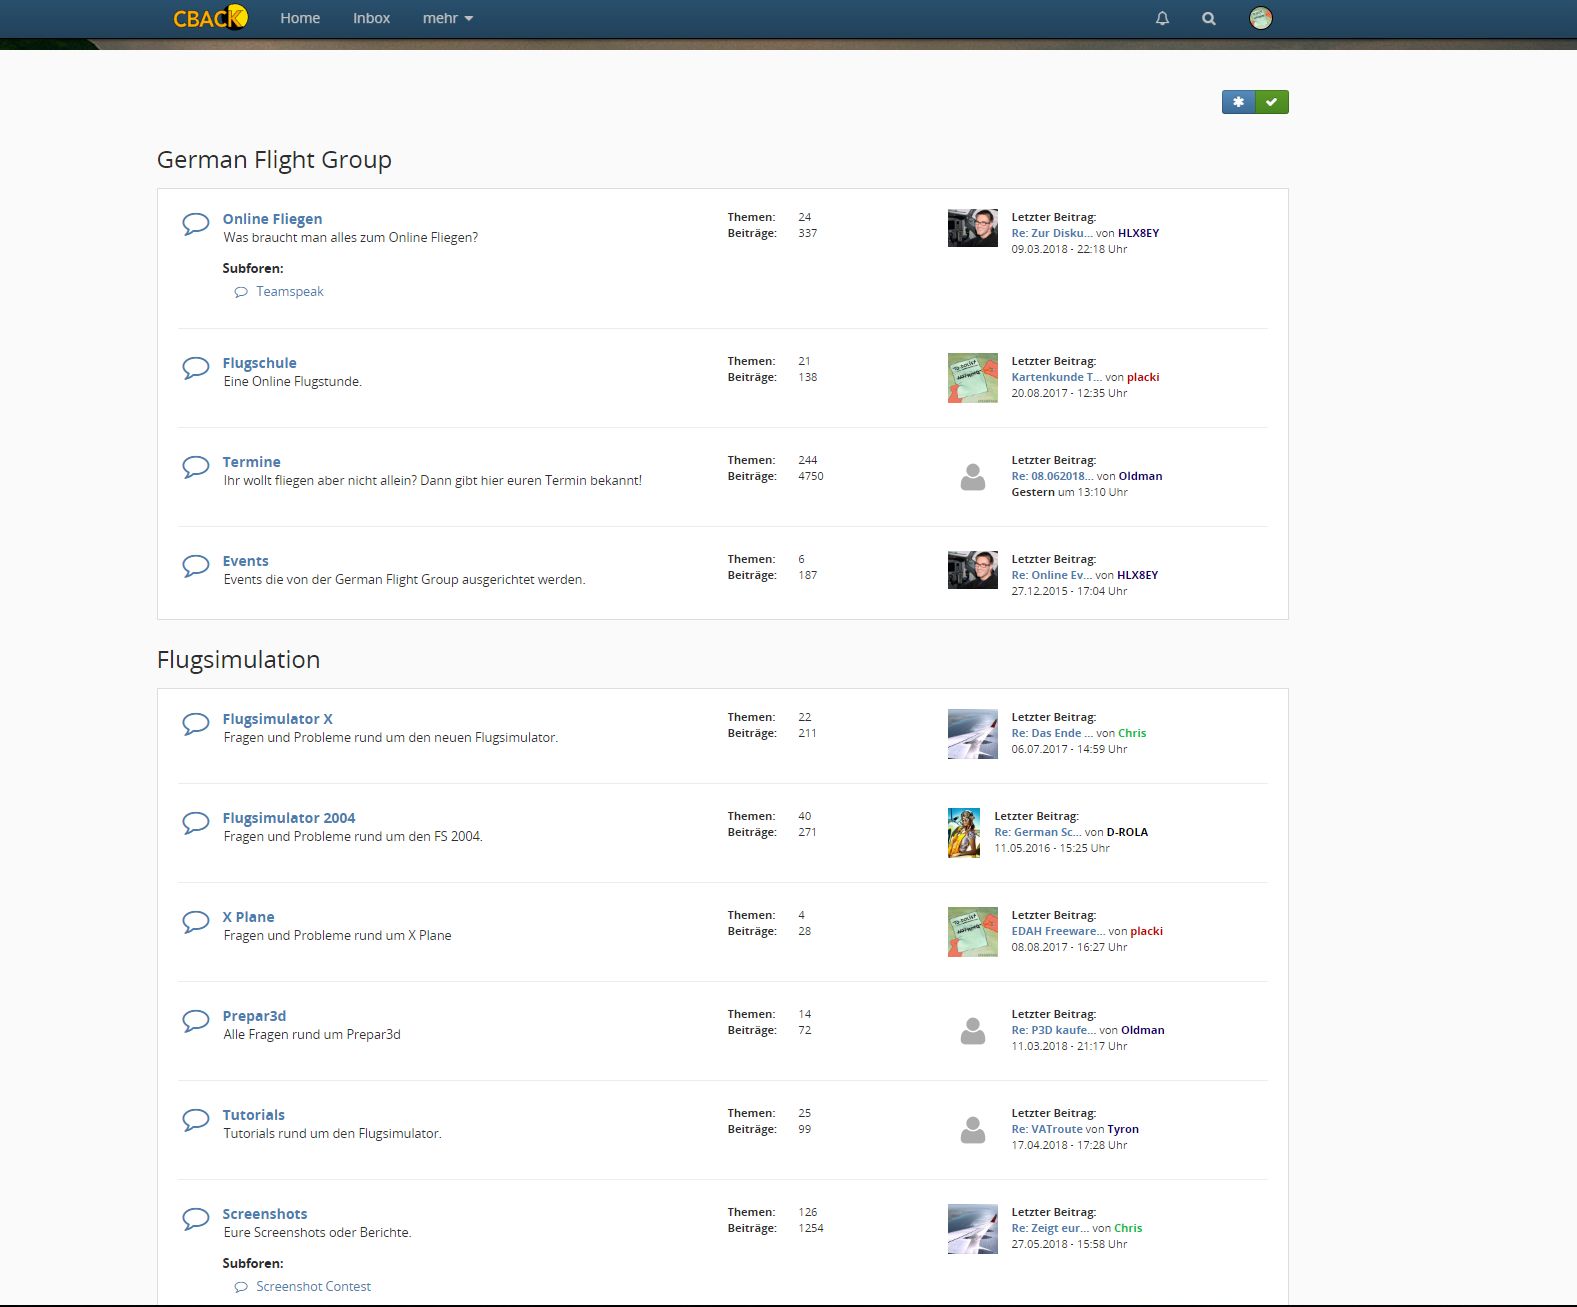Click speech bubble icon for Screenshots
The height and width of the screenshot is (1307, 1577).
(x=195, y=1219)
